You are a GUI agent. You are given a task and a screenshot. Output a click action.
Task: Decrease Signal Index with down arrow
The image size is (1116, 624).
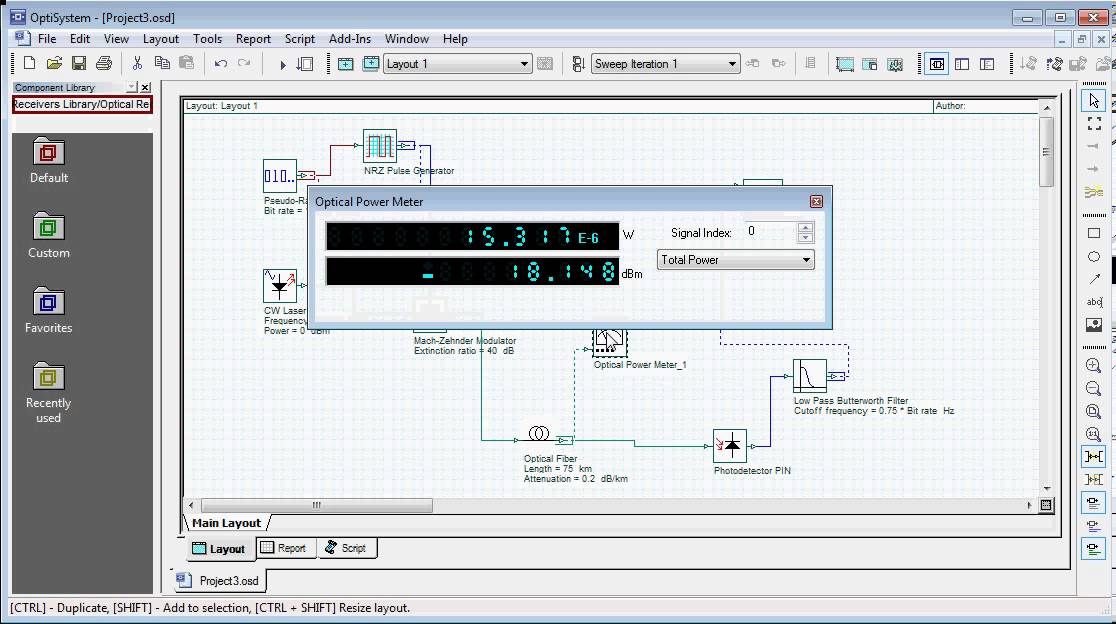coord(805,238)
